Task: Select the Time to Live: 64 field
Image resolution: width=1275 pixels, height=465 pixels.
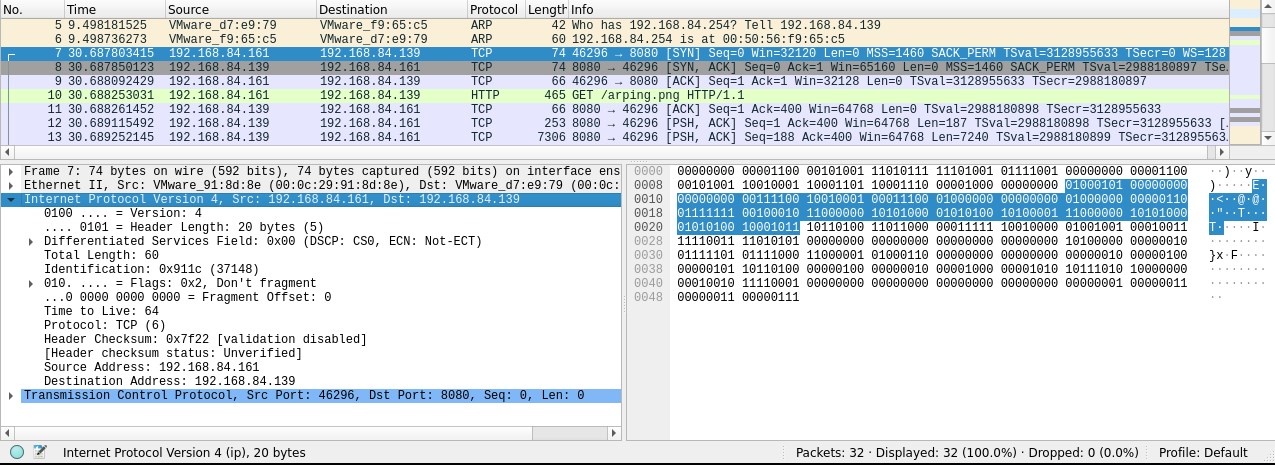Action: (x=102, y=312)
